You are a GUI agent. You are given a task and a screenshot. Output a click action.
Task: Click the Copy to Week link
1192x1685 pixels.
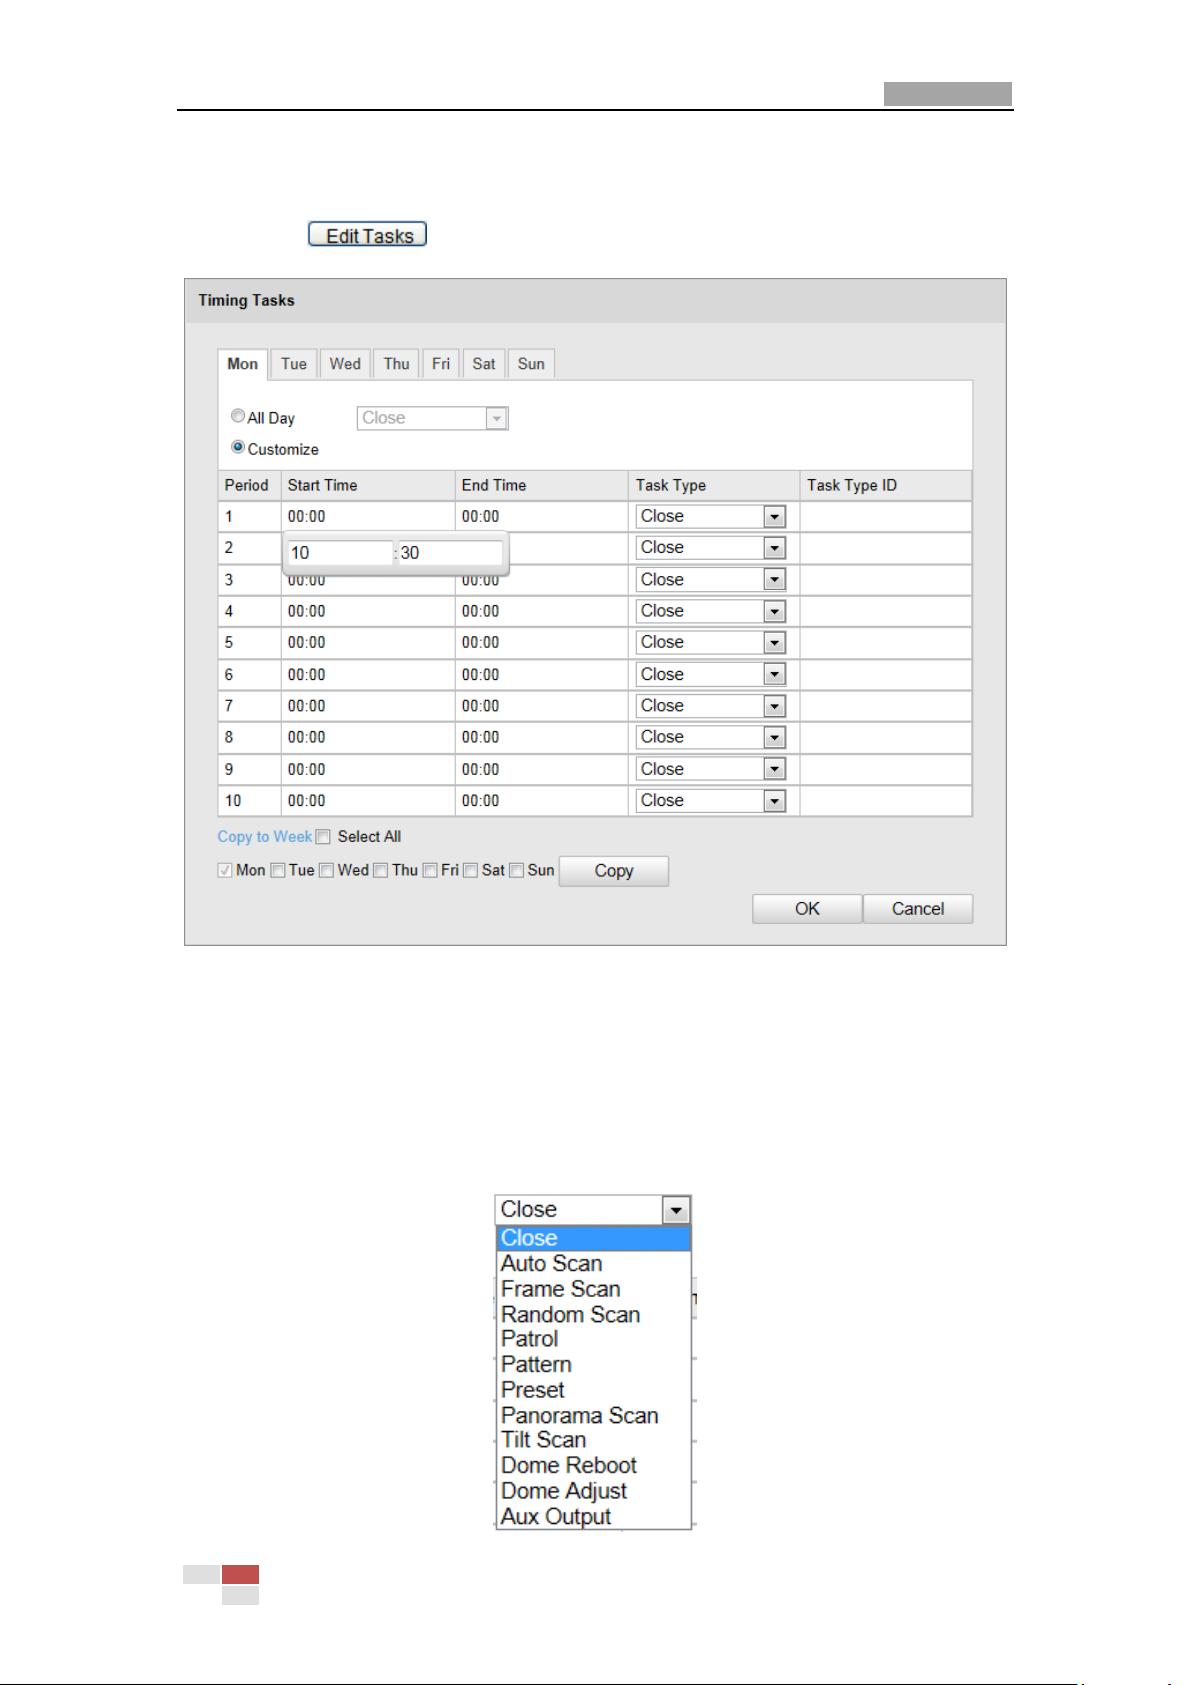[x=265, y=837]
